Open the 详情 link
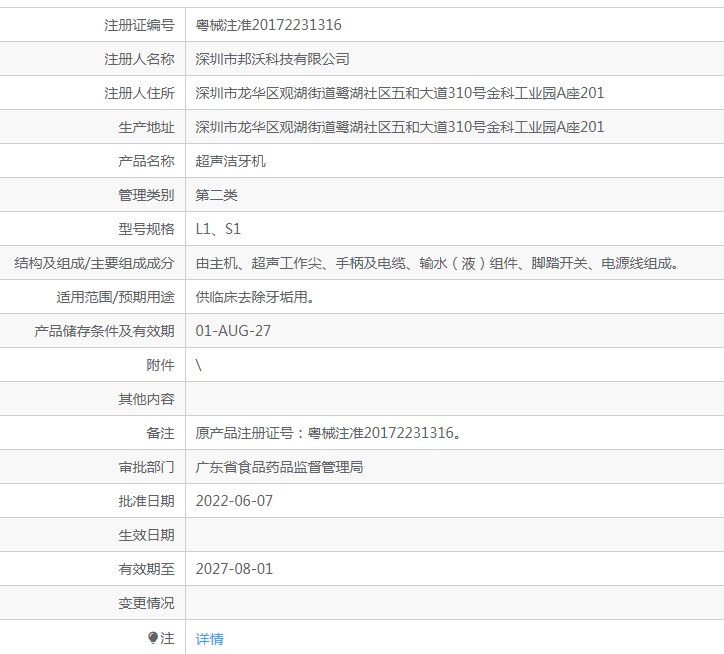Viewport: 724px width, 654px height. point(210,639)
